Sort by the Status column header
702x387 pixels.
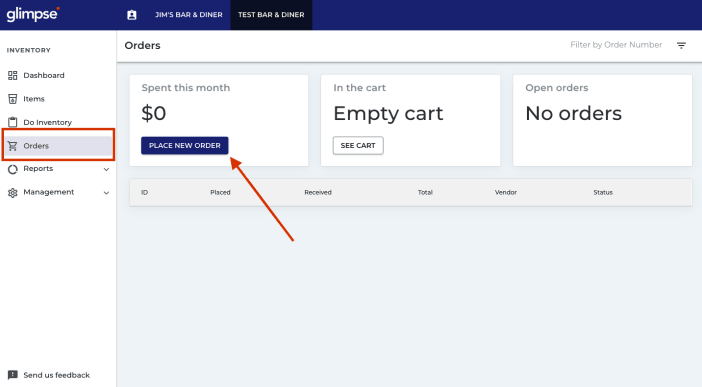(x=603, y=192)
